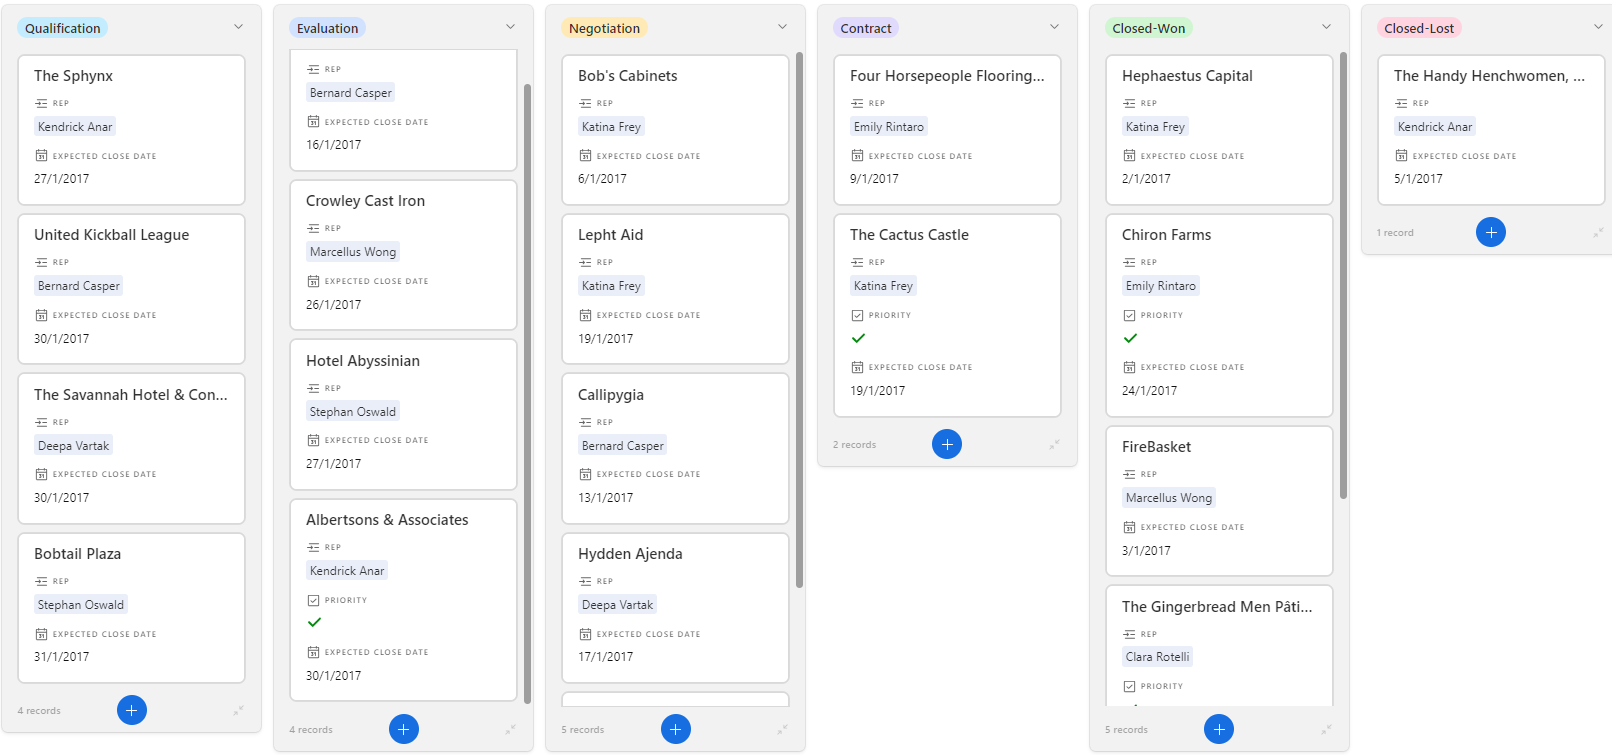The image size is (1612, 755).
Task: Click Priority field icon on The Gingerbread Men card
Action: [x=1129, y=686]
